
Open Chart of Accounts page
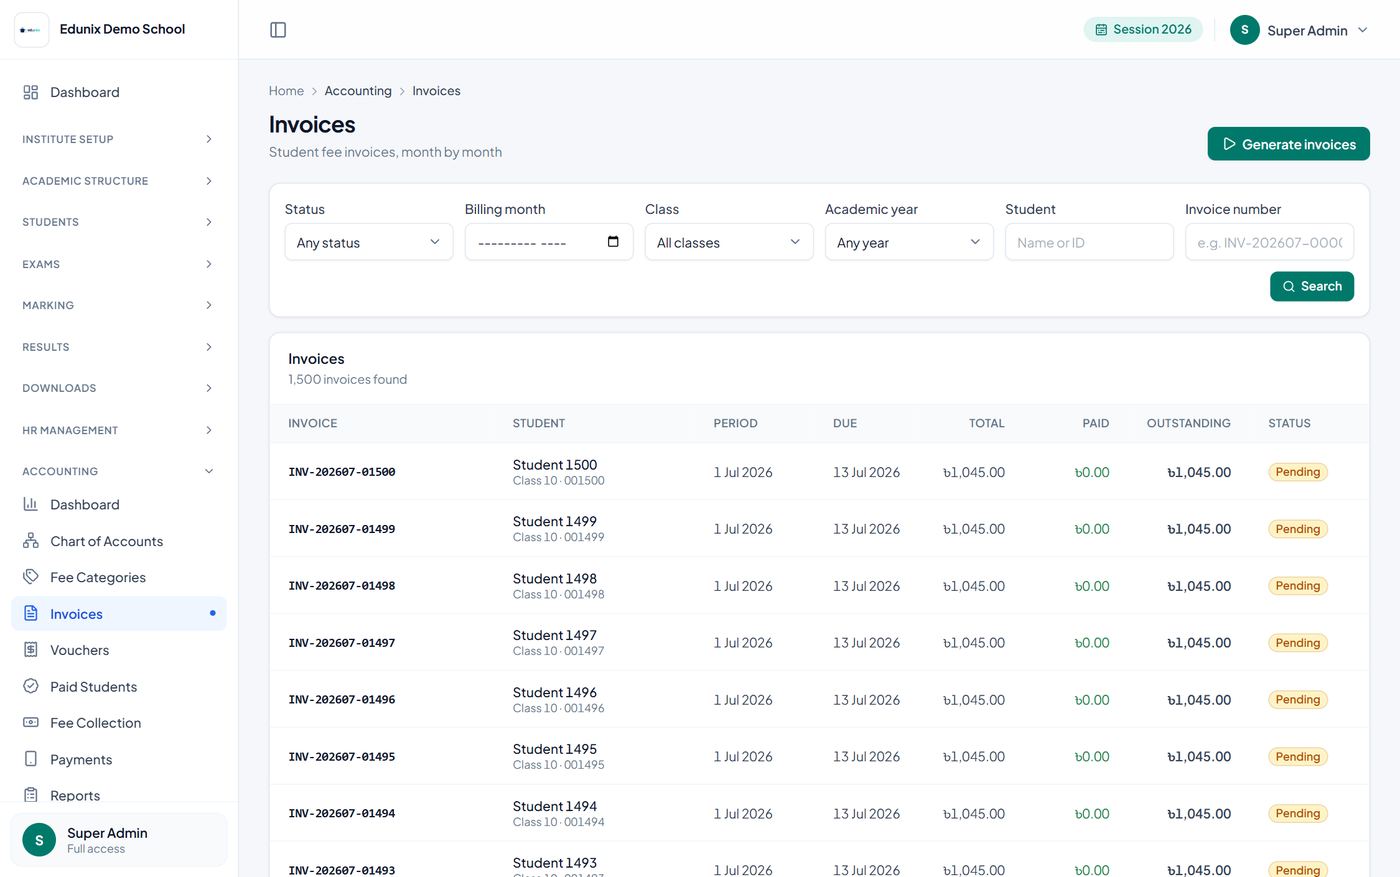[x=119, y=541]
